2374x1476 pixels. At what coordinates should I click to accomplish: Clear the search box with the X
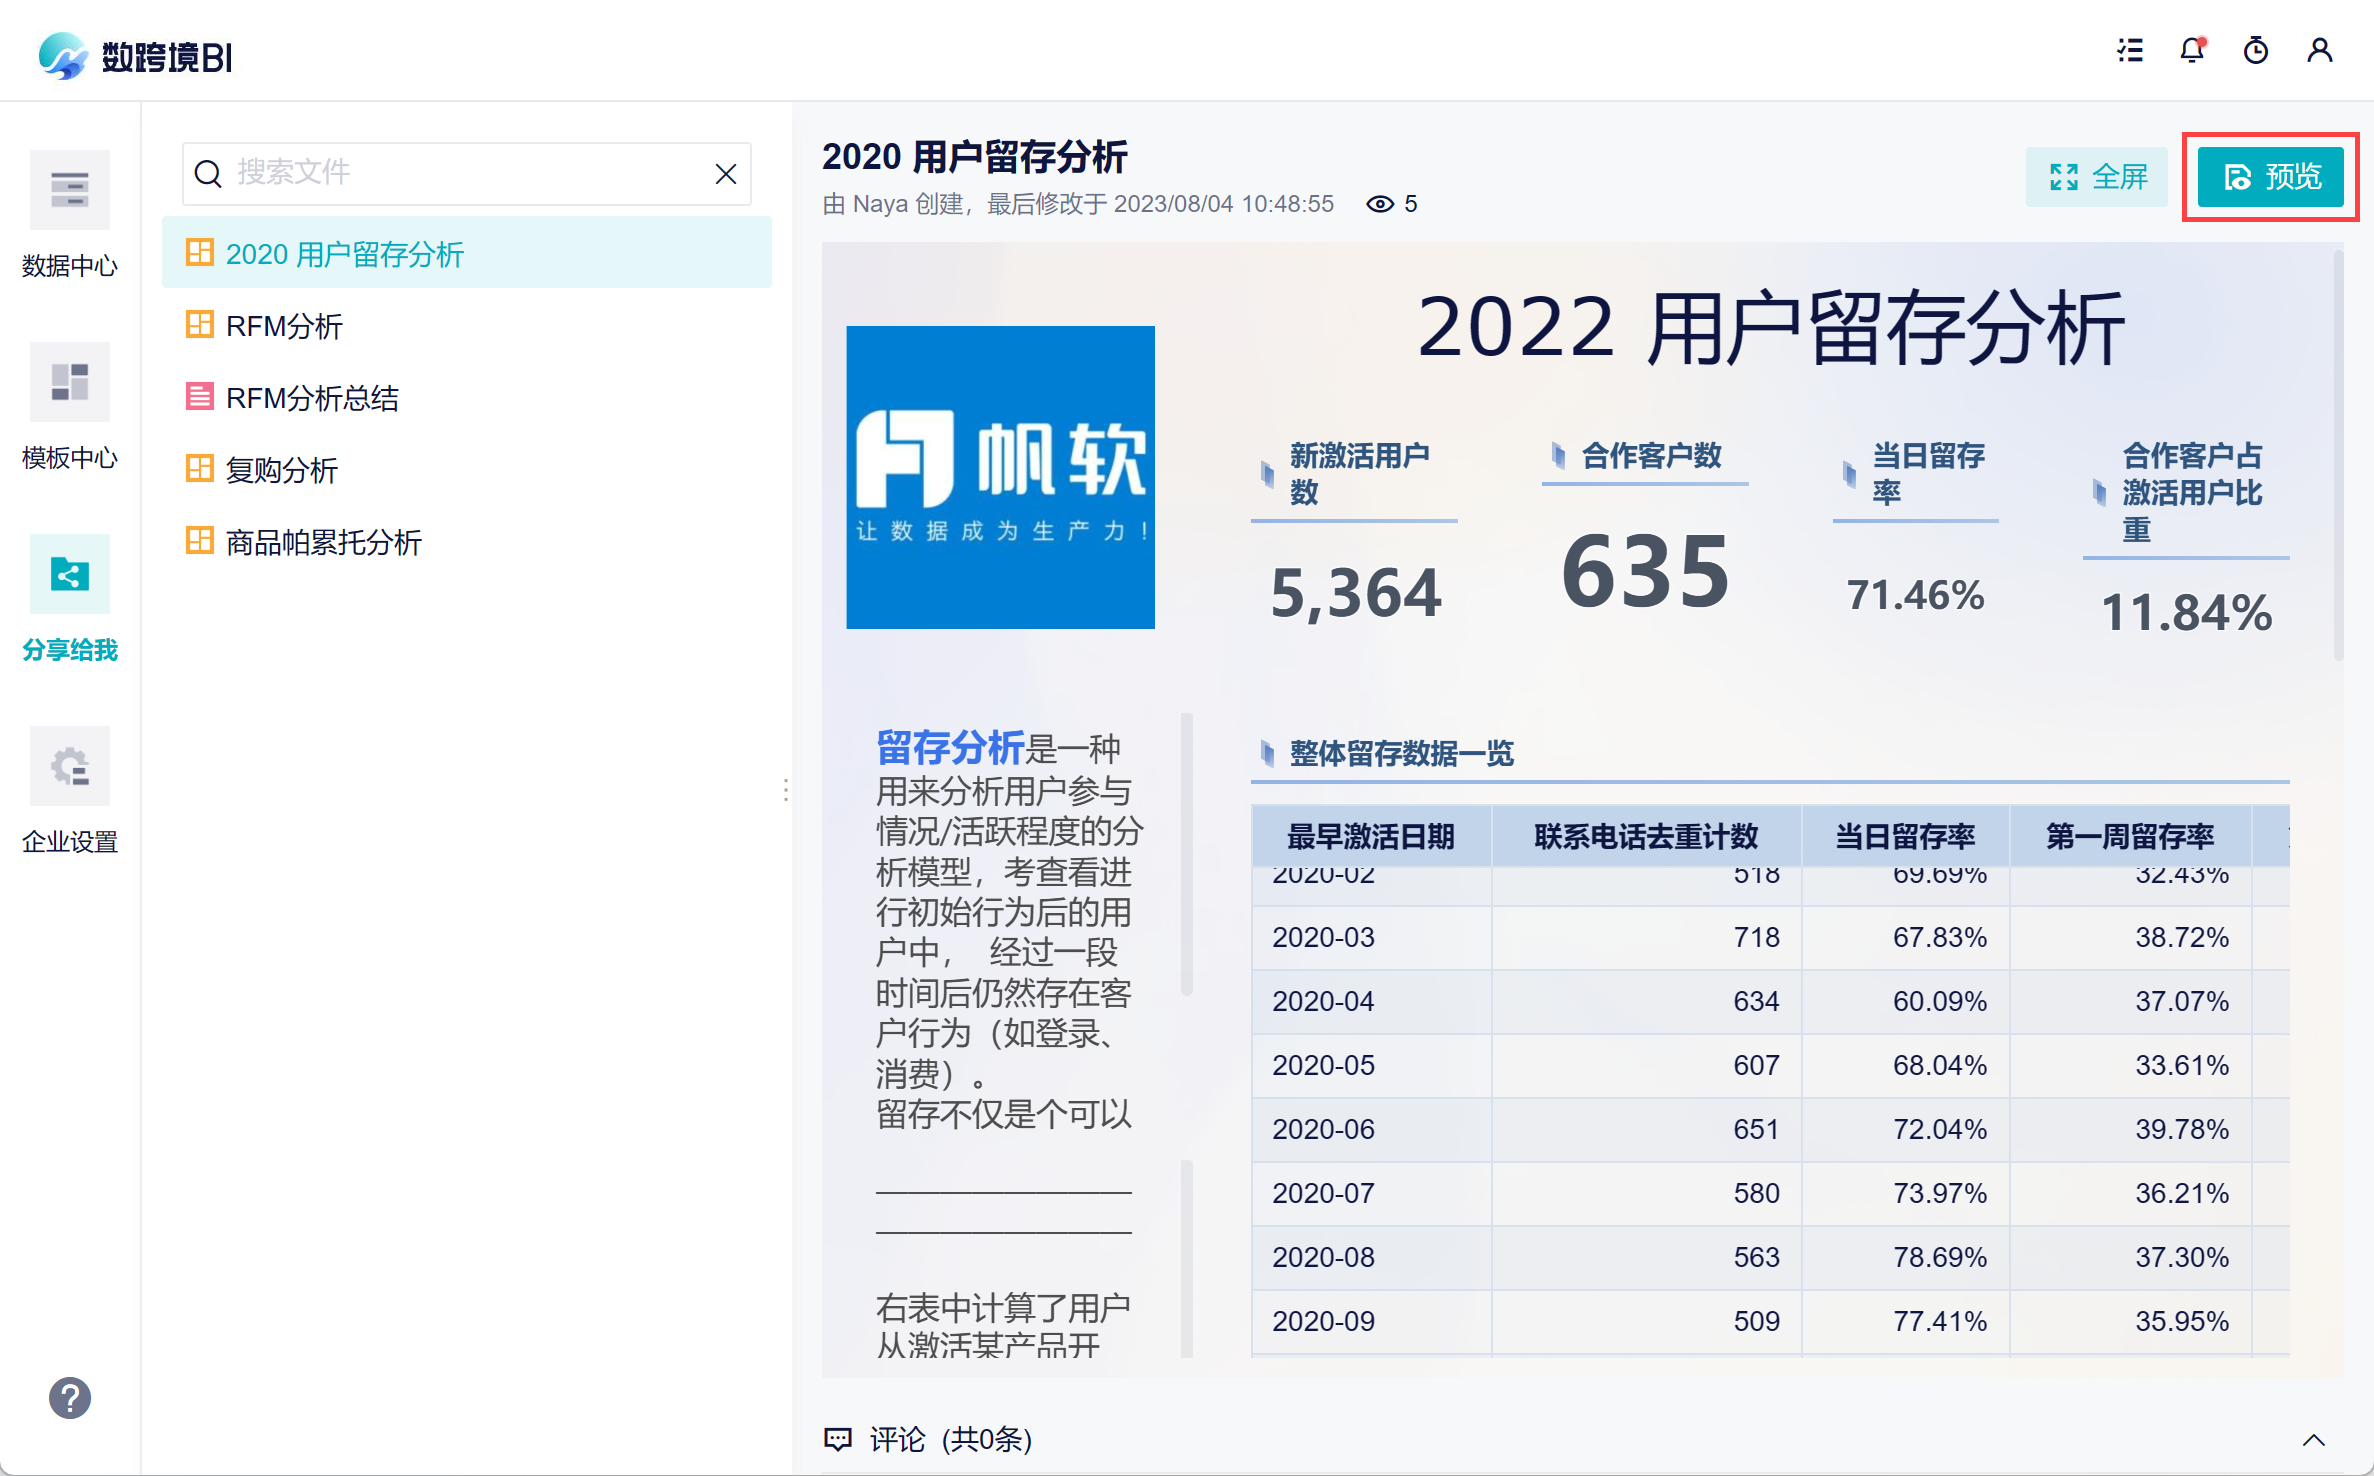pos(726,174)
